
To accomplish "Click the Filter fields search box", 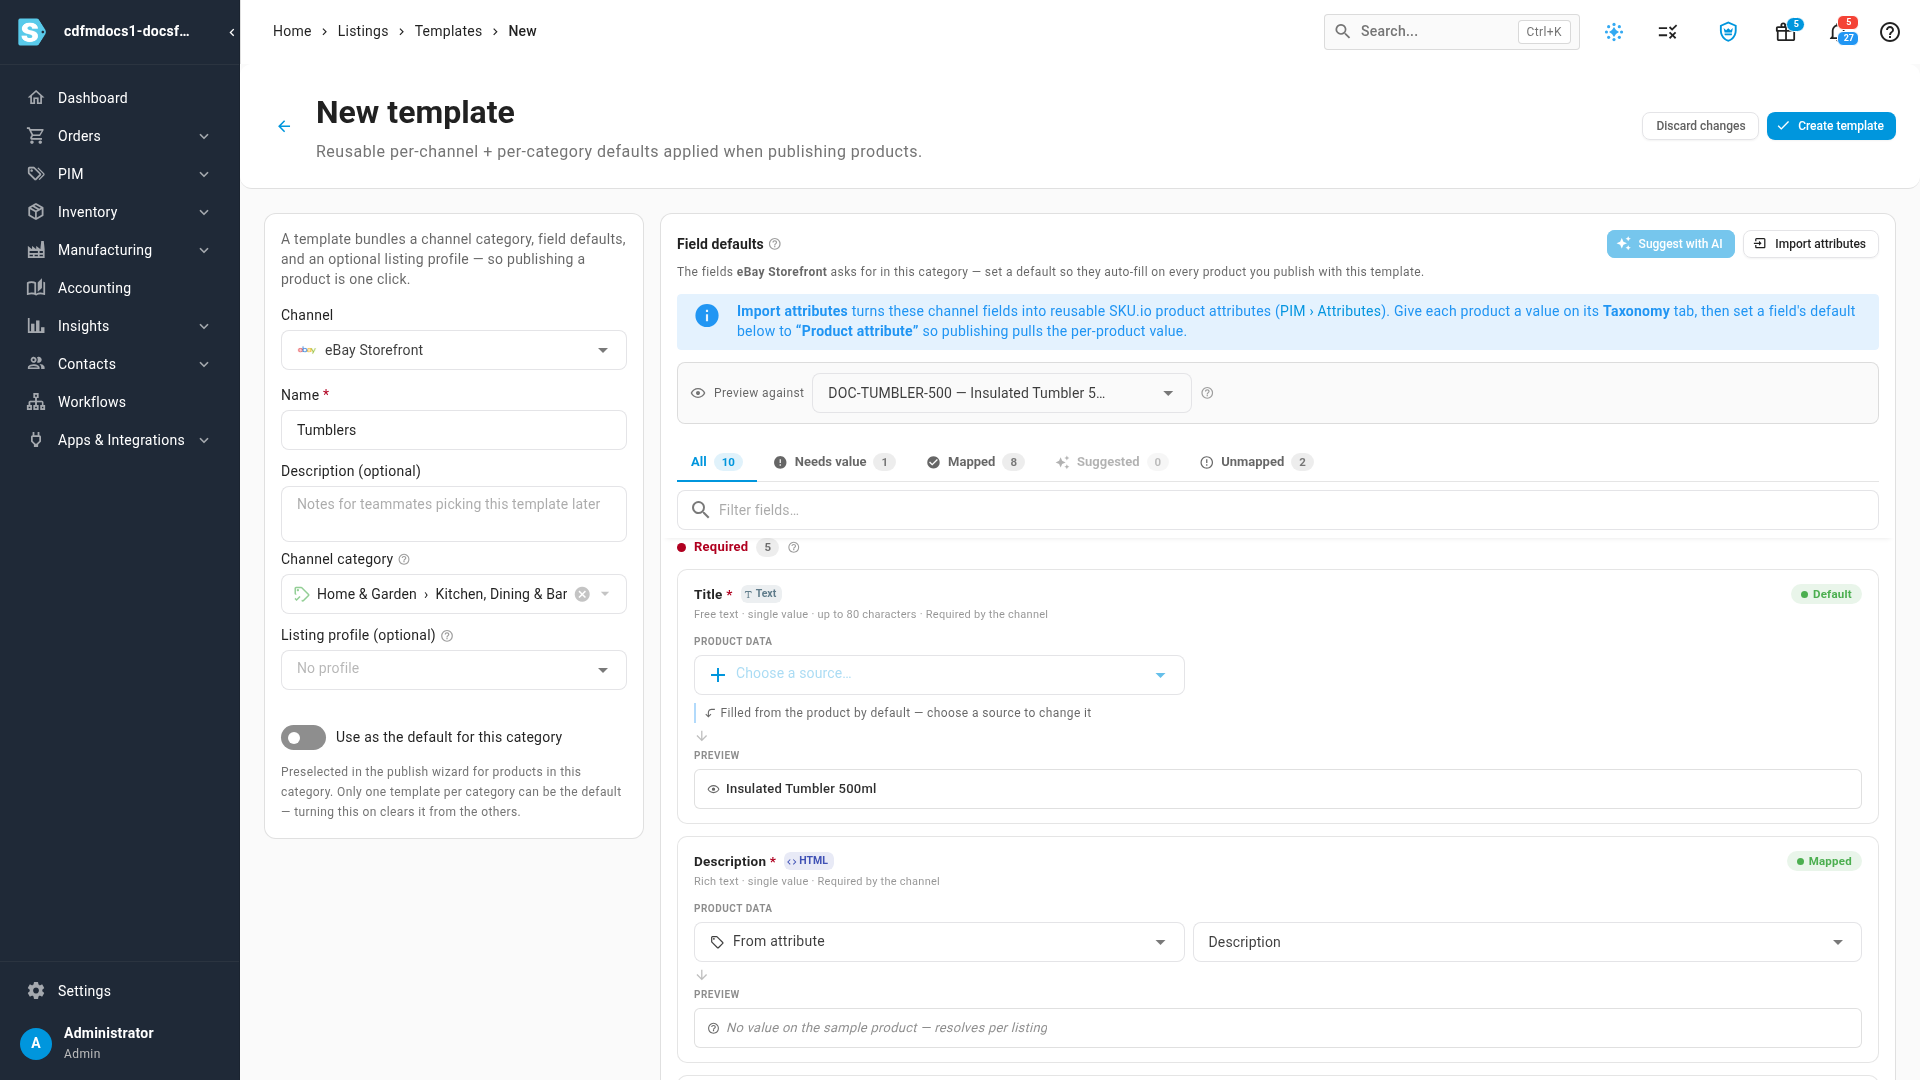I will [1277, 510].
